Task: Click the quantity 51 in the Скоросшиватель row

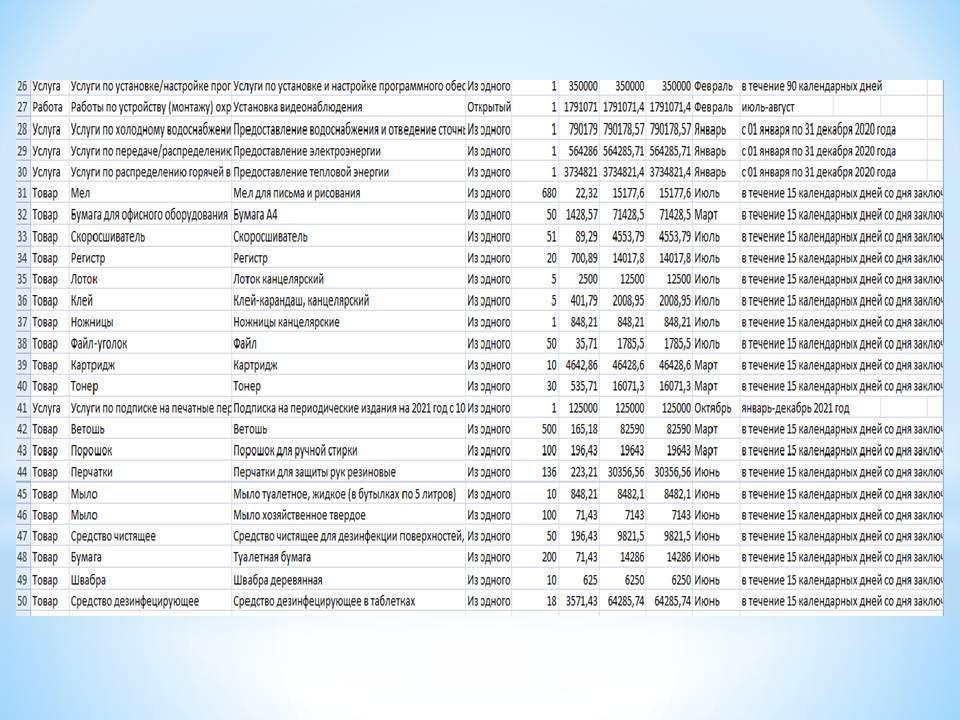Action: (550, 236)
